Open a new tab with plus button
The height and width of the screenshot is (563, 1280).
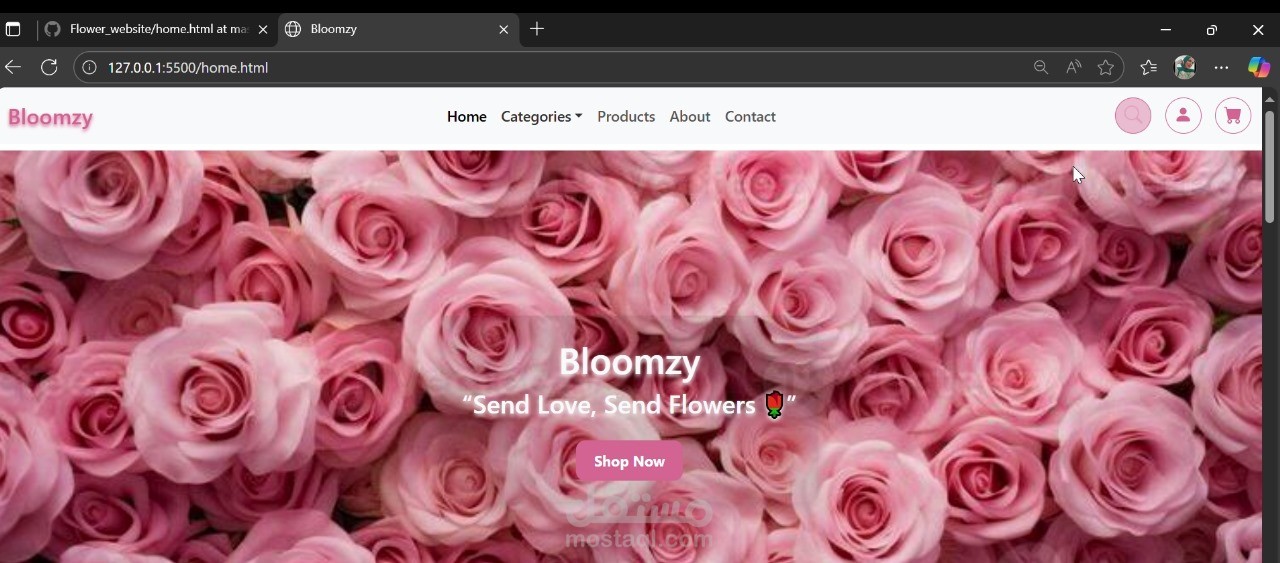537,29
